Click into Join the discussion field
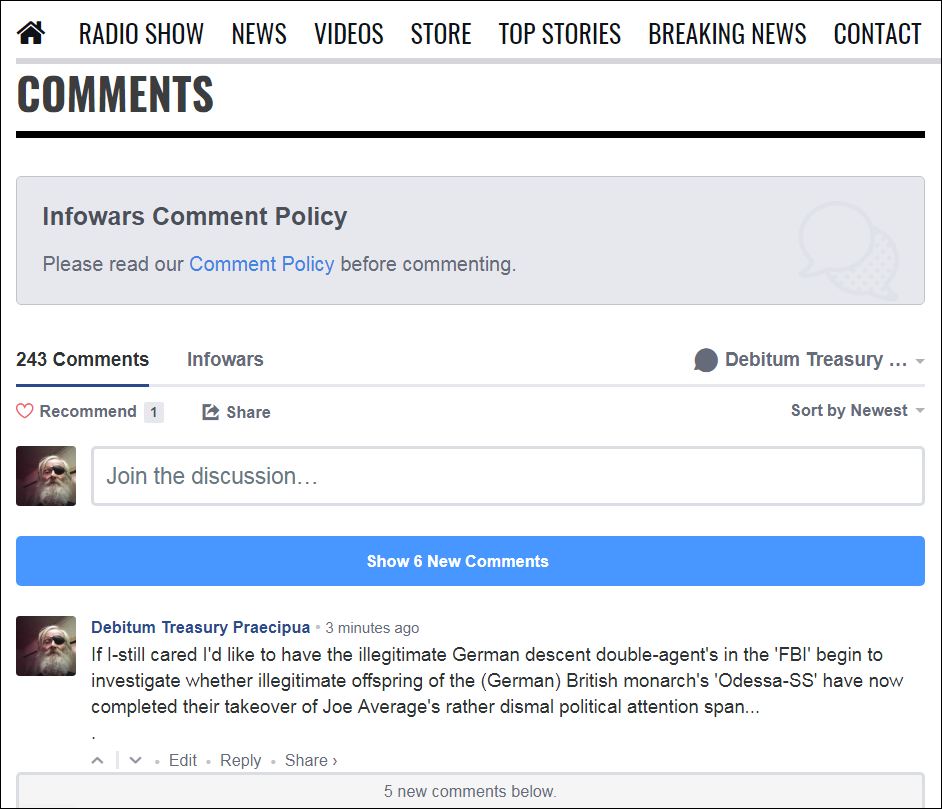The height and width of the screenshot is (809, 942). click(507, 476)
